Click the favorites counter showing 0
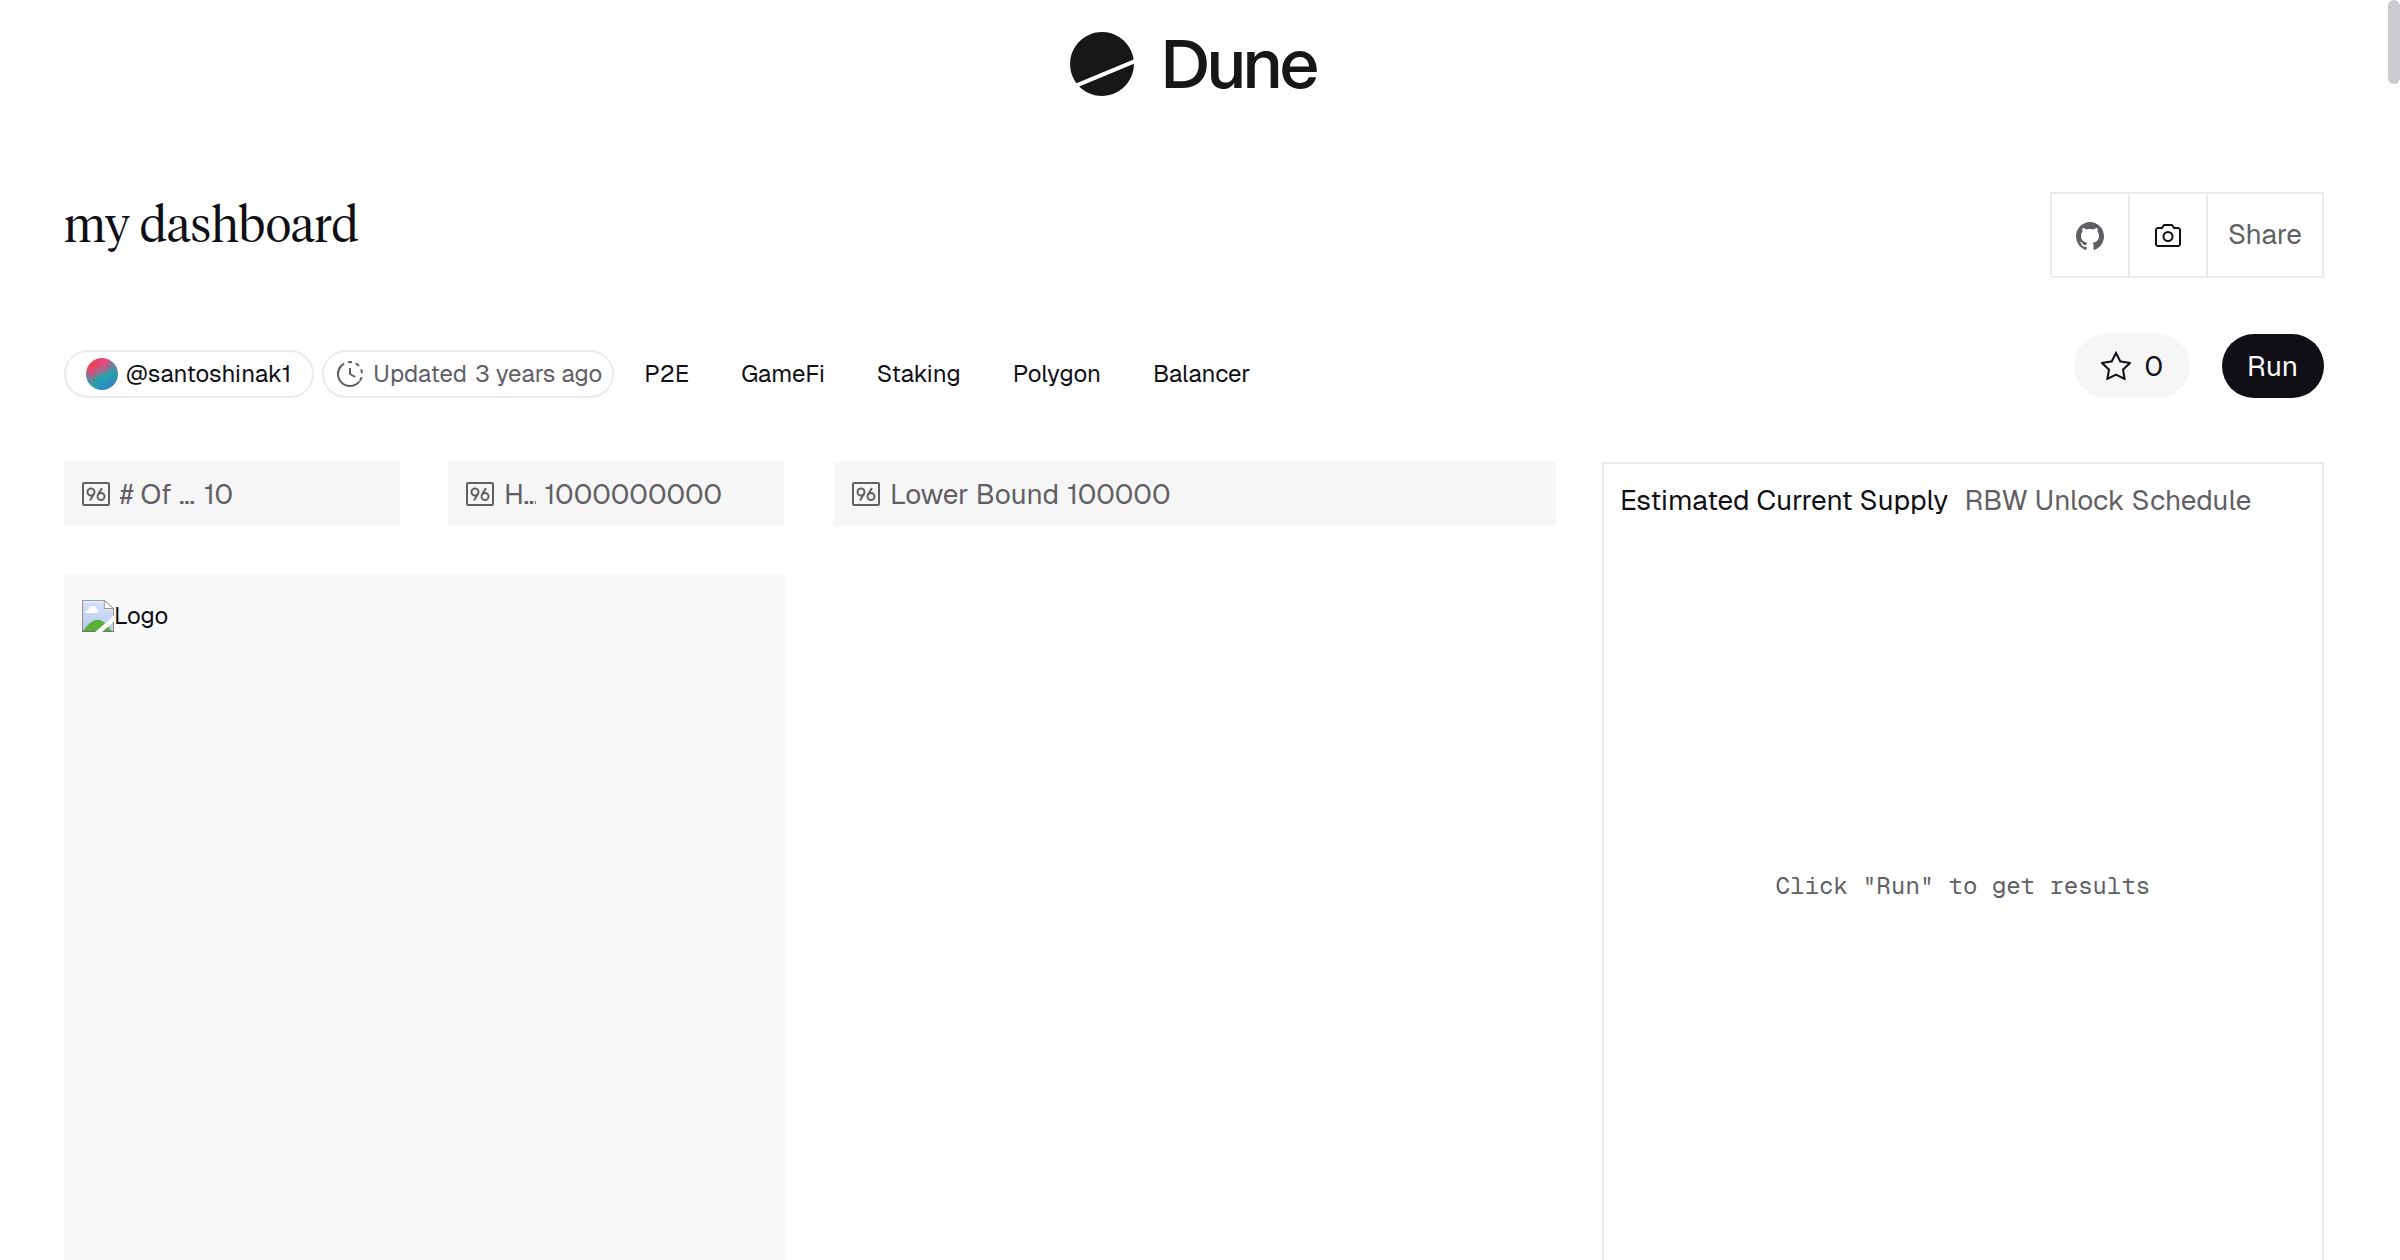This screenshot has width=2400, height=1260. pyautogui.click(x=2150, y=366)
